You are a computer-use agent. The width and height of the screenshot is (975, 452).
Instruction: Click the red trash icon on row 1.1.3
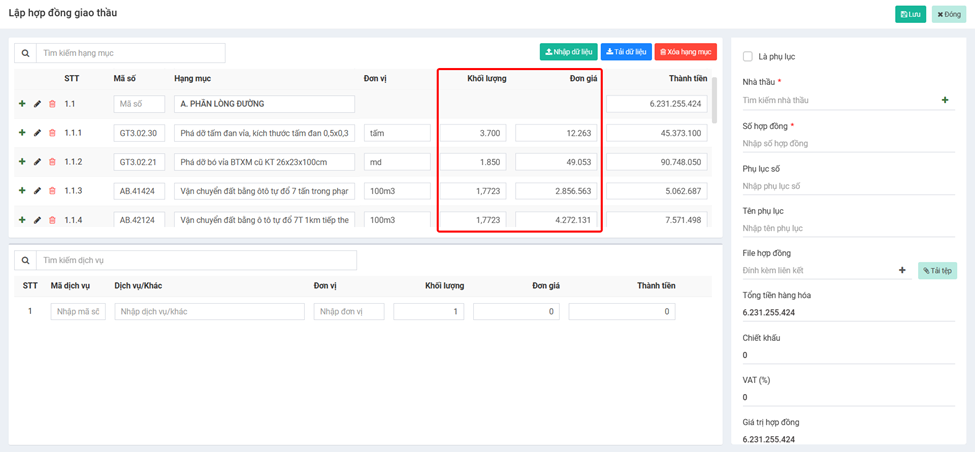(x=52, y=191)
